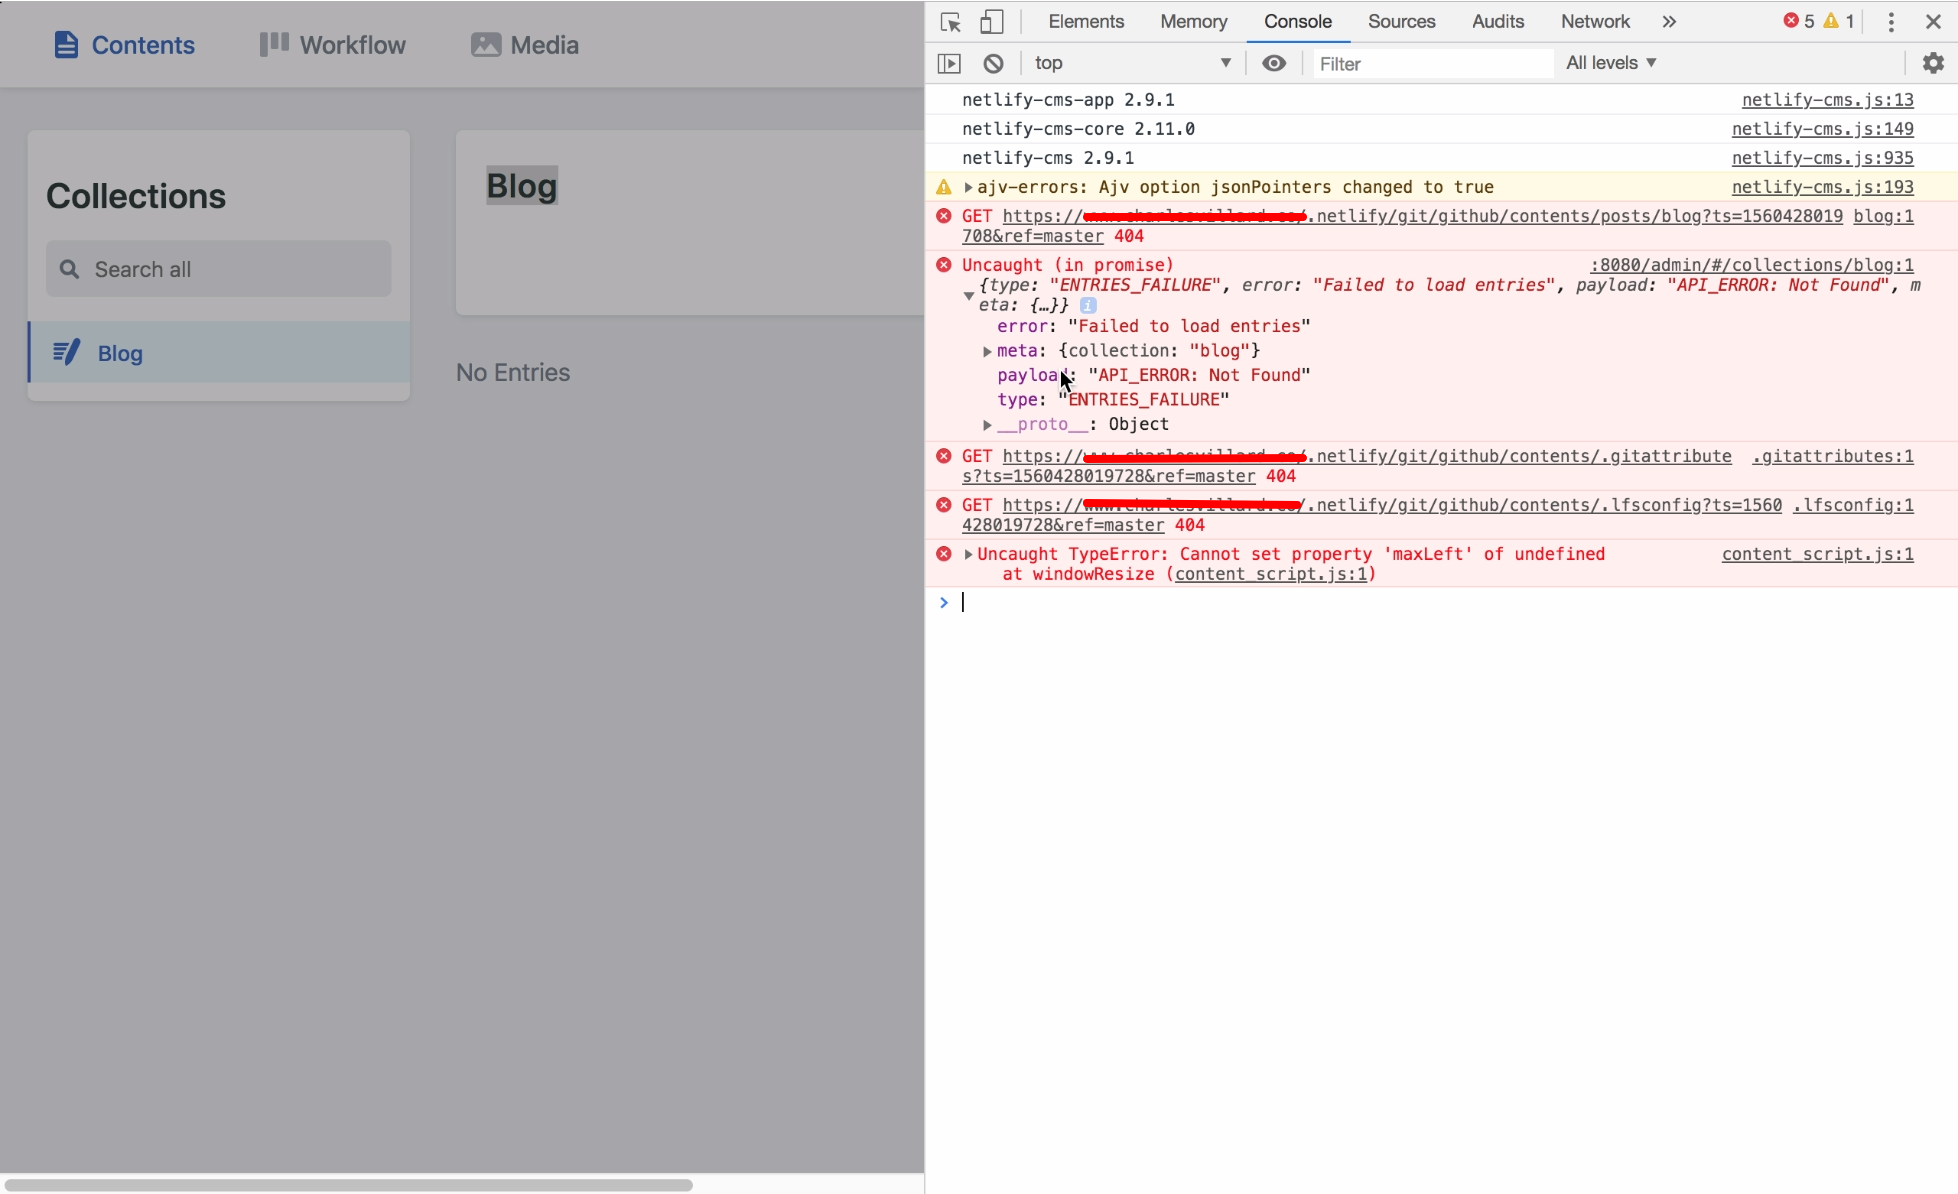Click the Blog heading text
Viewport: 1958px width, 1194px height.
(522, 186)
